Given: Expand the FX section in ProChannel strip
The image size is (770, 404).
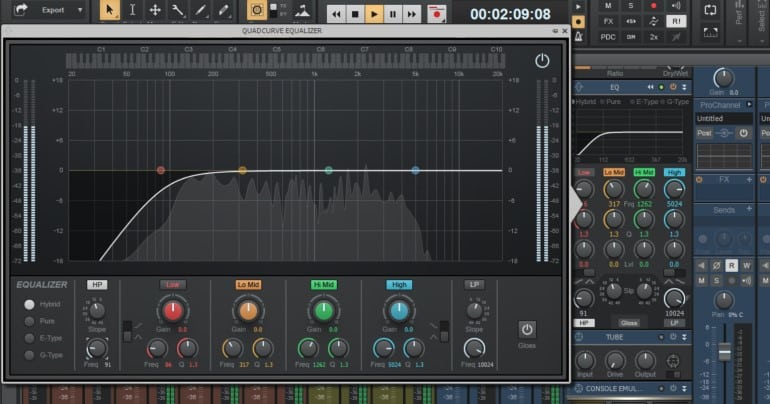Looking at the screenshot, I should 722,180.
